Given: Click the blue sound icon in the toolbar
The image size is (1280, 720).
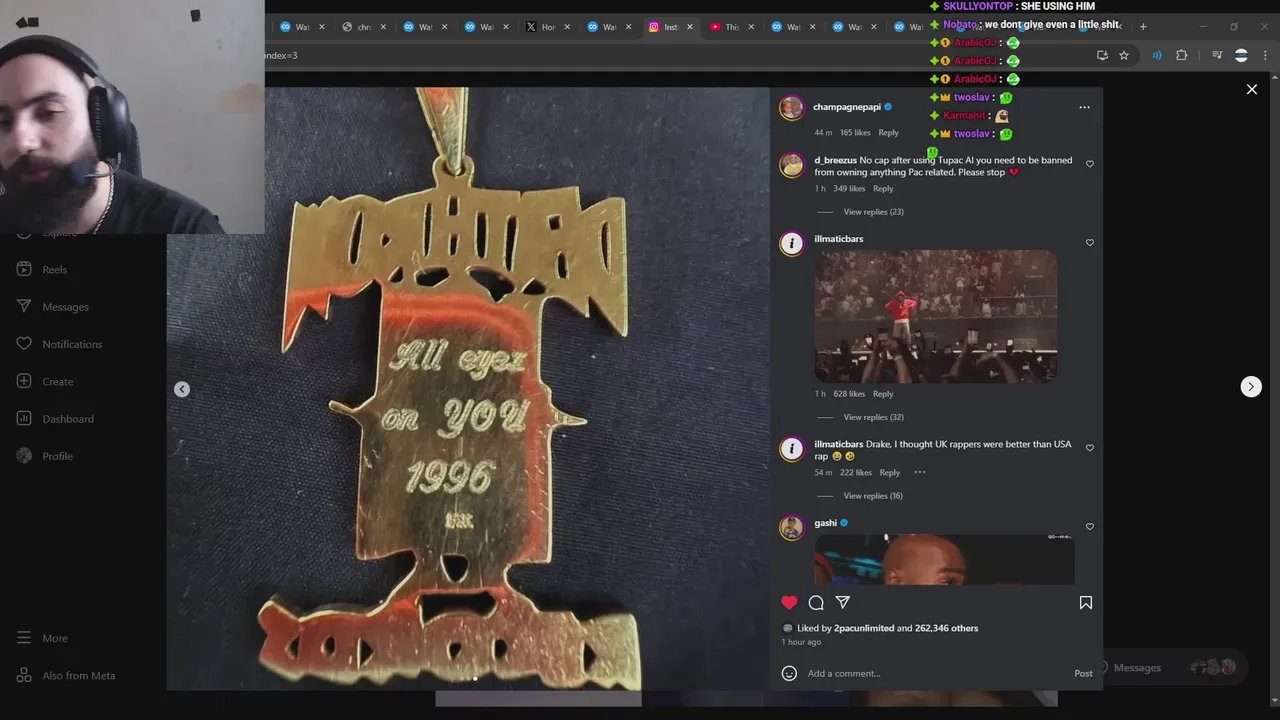Looking at the screenshot, I should (1157, 56).
